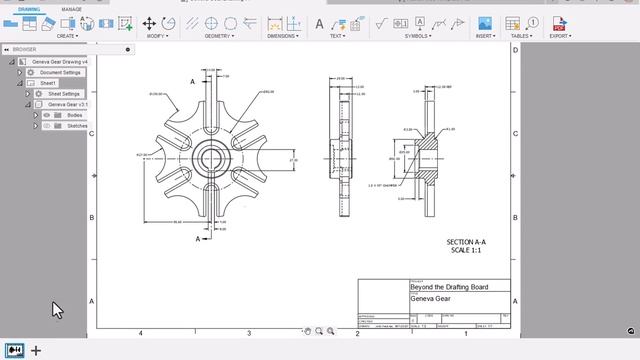Select the Center Mark Pattern tool
This screenshot has height=360, width=640.
pyautogui.click(x=230, y=24)
